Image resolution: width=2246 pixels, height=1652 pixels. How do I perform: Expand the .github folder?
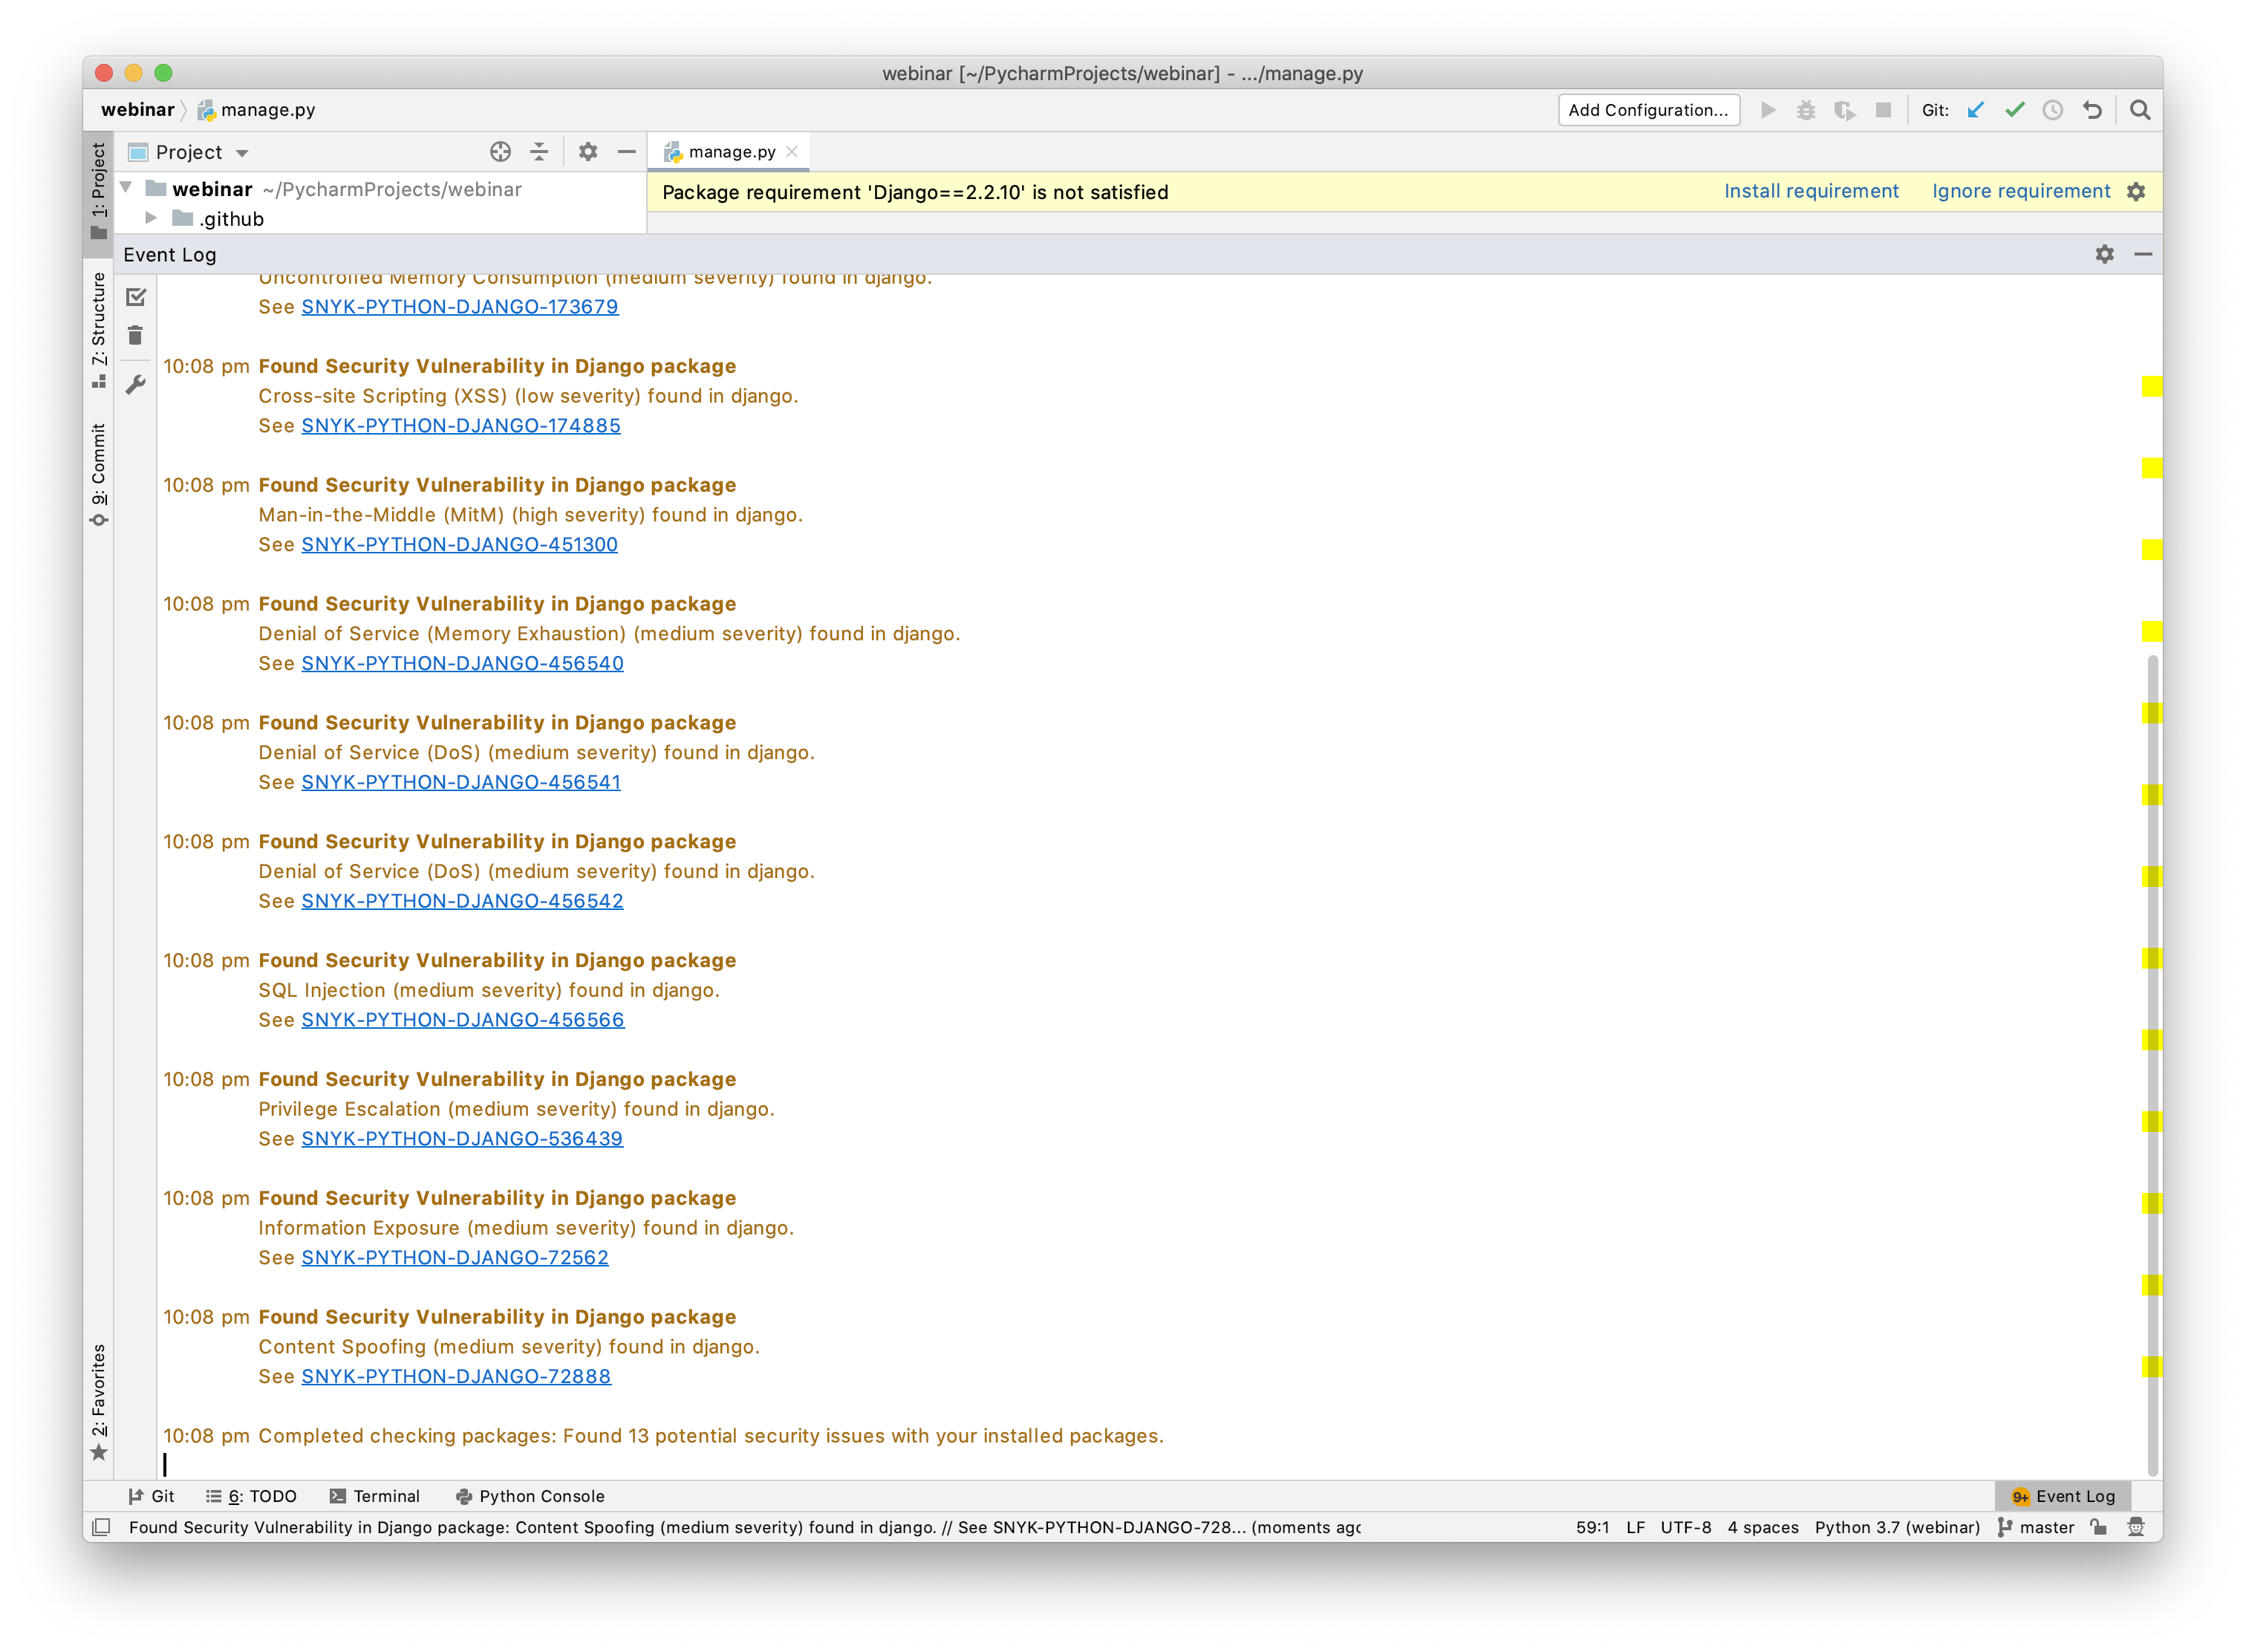[x=151, y=218]
